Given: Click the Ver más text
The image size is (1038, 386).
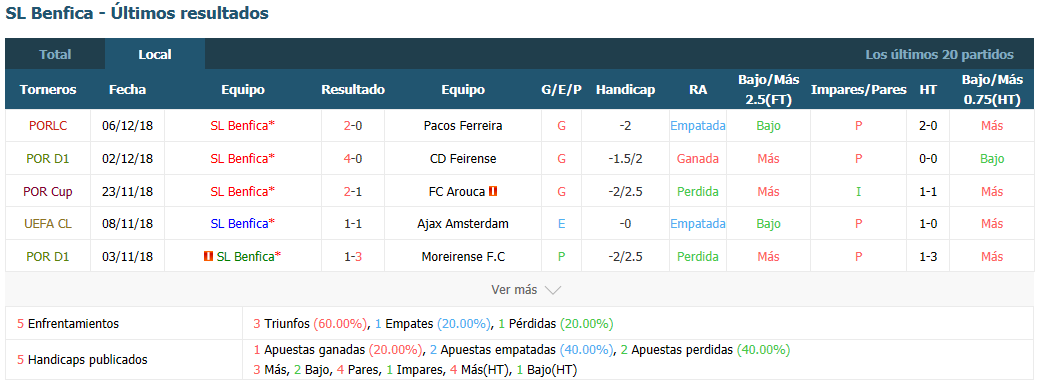Looking at the screenshot, I should (x=514, y=290).
